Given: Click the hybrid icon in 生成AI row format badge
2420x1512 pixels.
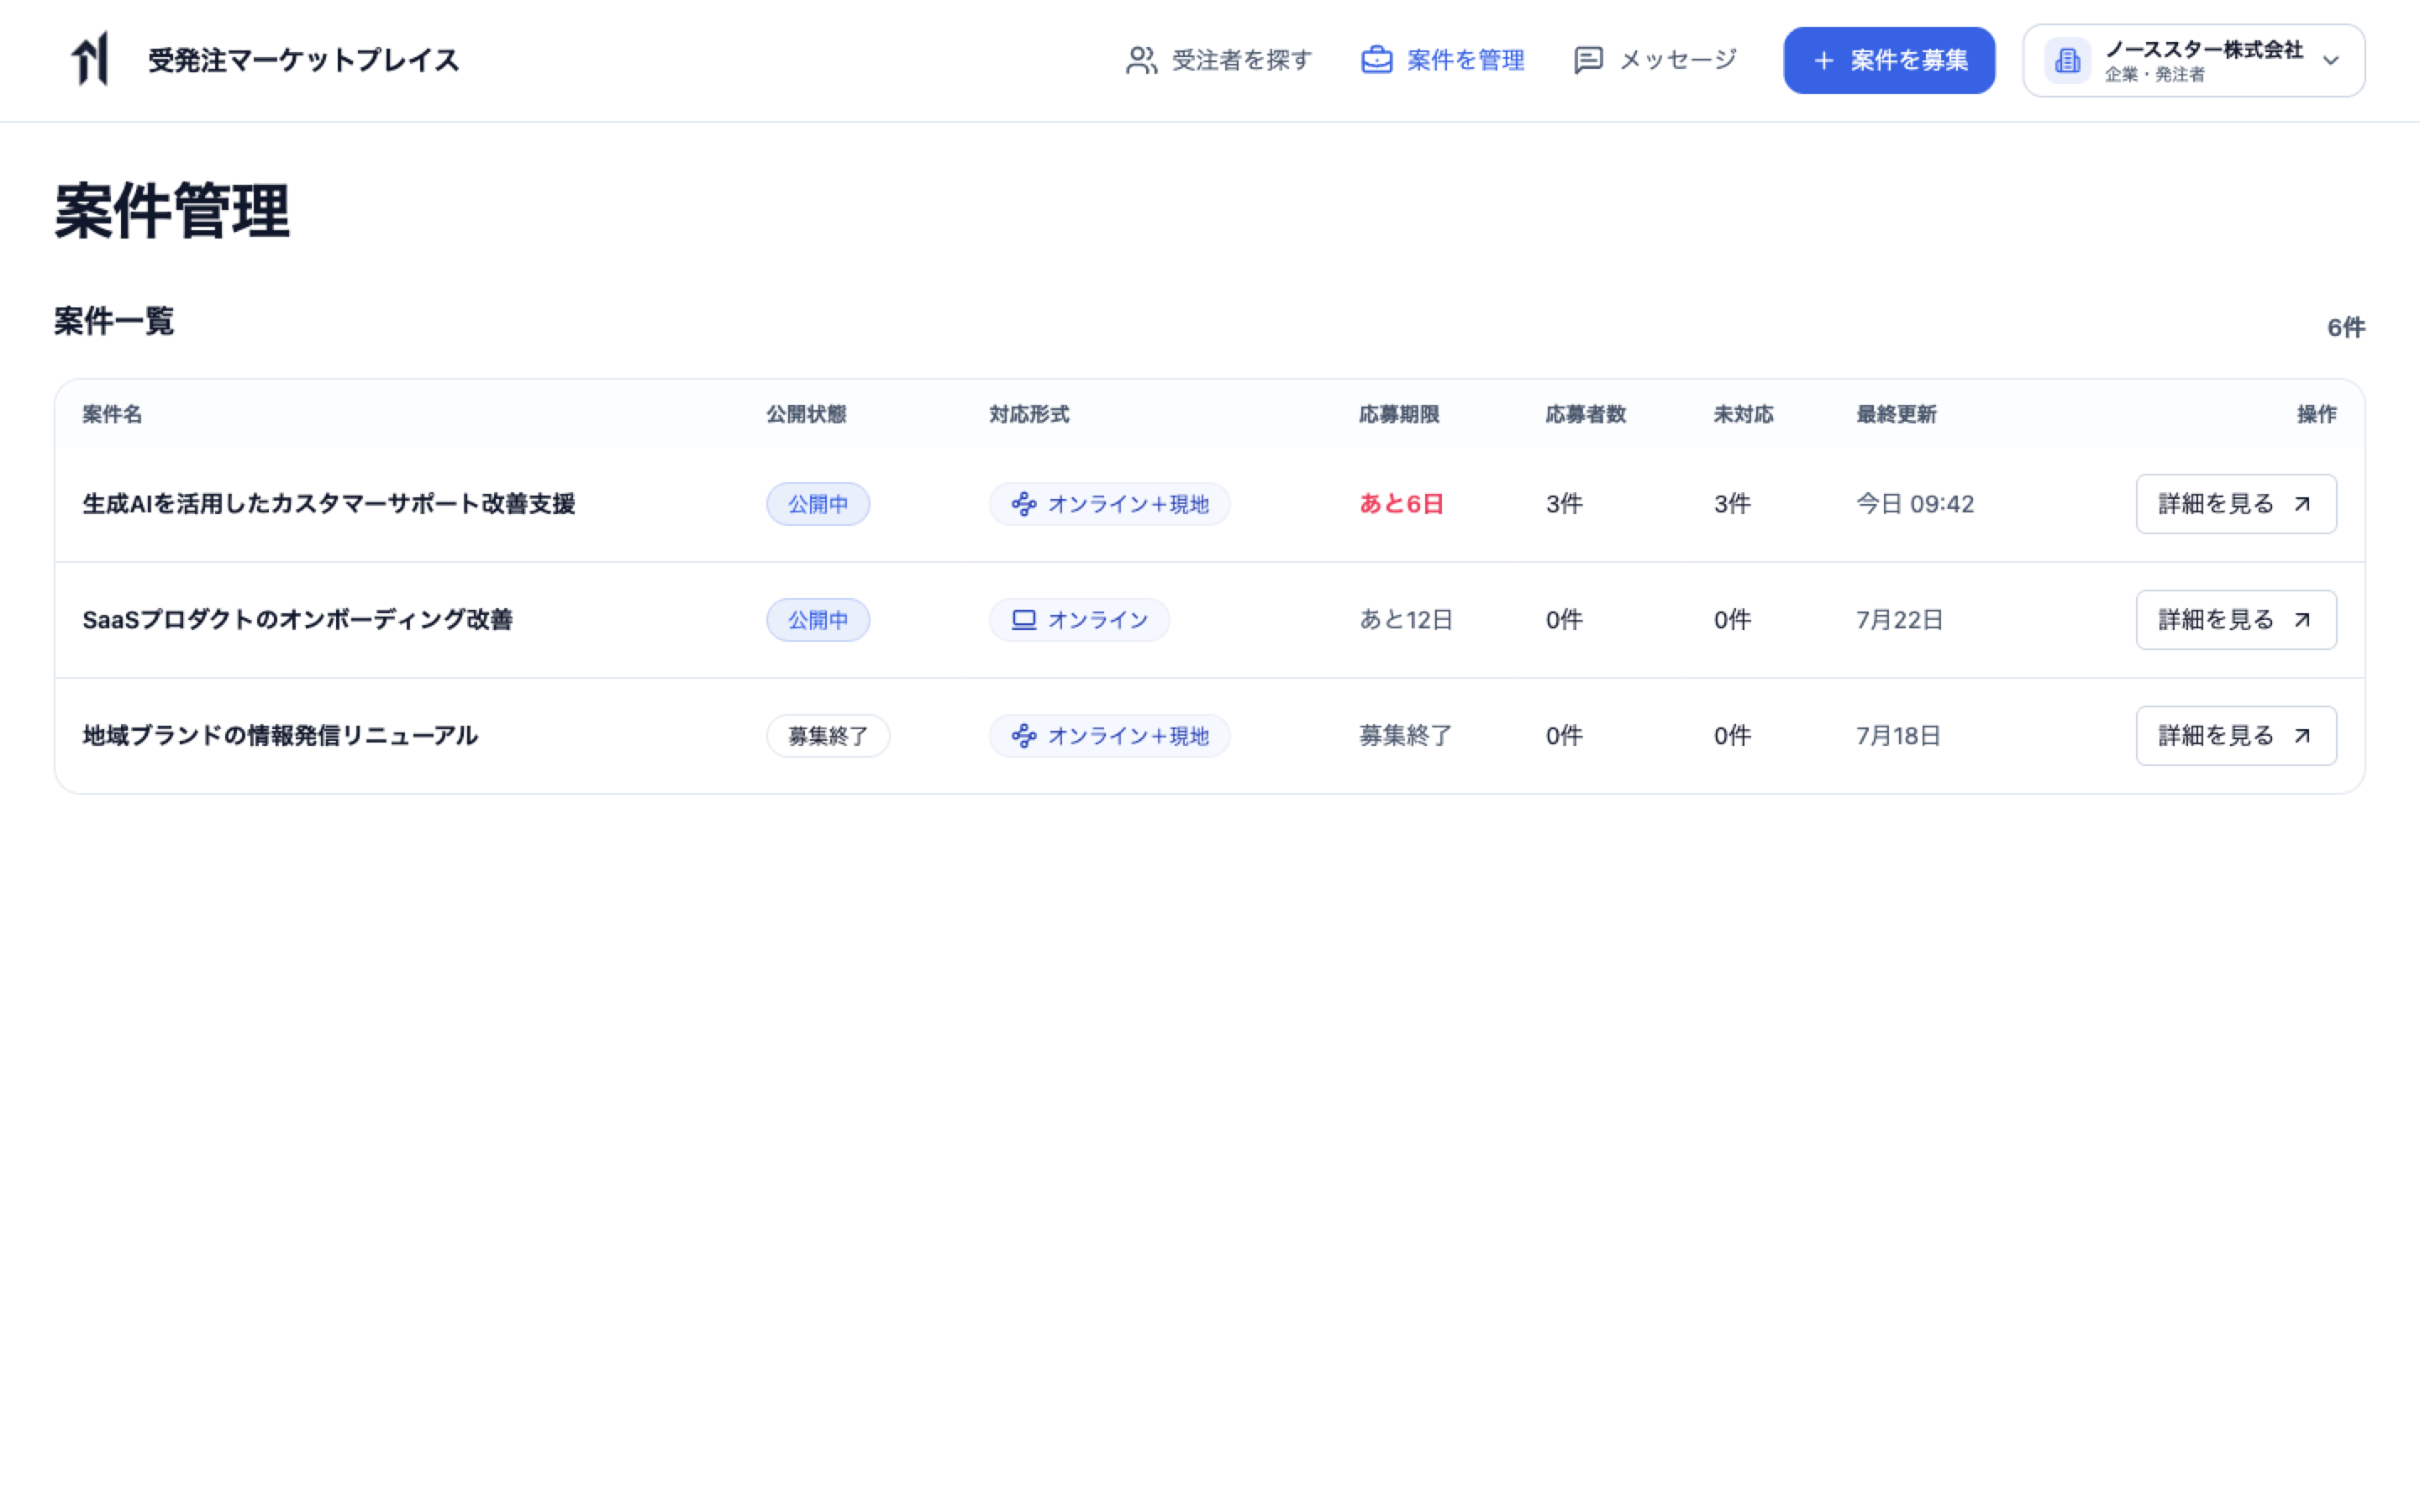Looking at the screenshot, I should click(x=1024, y=504).
